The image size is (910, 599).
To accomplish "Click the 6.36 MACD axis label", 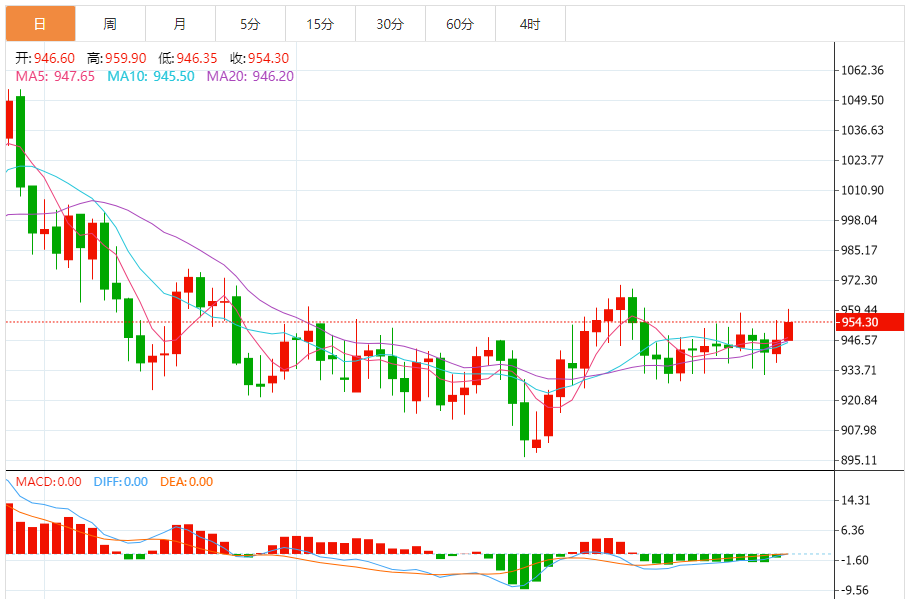I will (x=853, y=530).
